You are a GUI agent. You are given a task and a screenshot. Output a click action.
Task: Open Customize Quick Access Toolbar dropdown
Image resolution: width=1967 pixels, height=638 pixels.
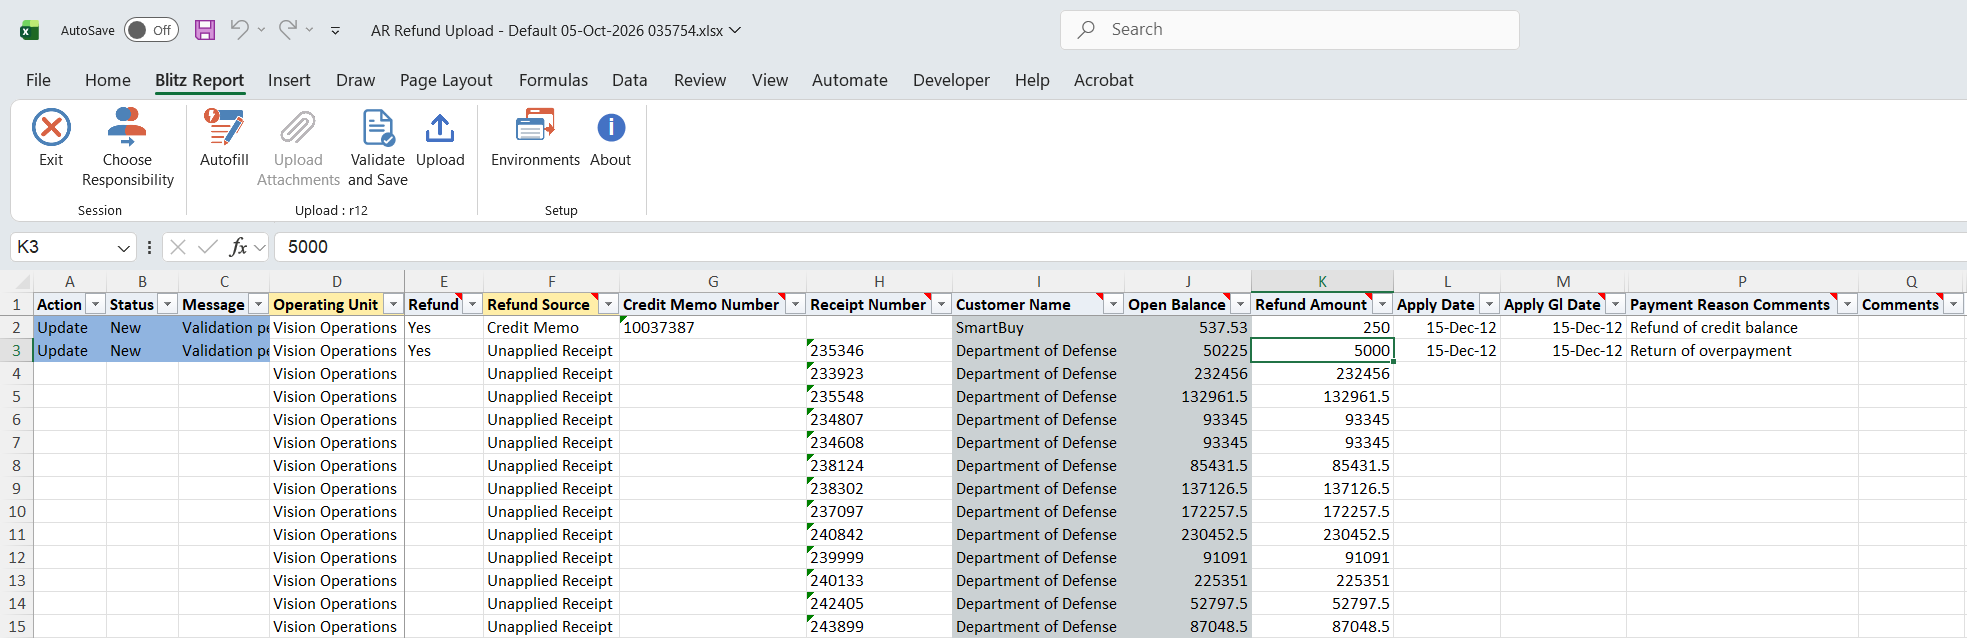pyautogui.click(x=335, y=31)
